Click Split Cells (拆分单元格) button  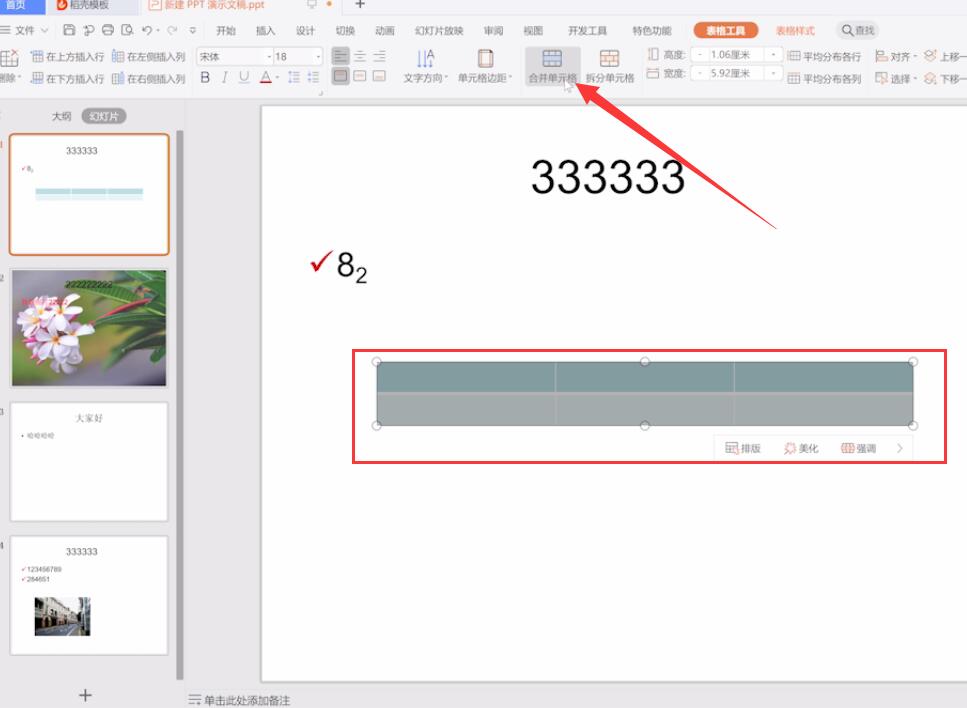609,67
